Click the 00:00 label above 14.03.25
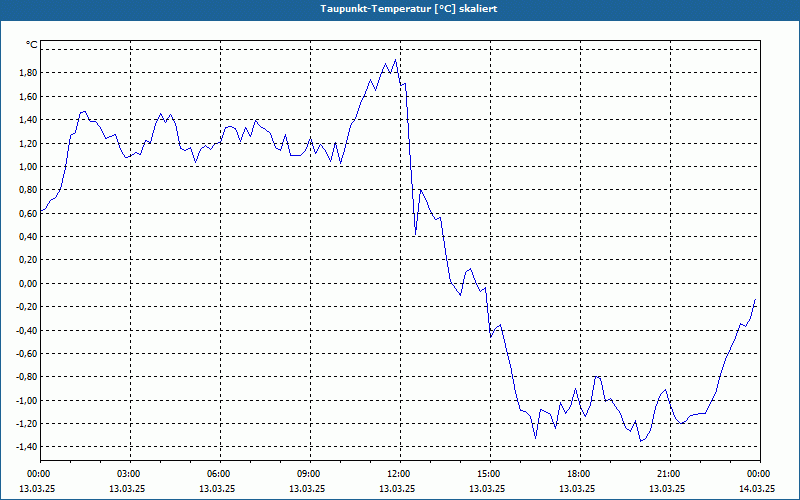 tap(760, 474)
